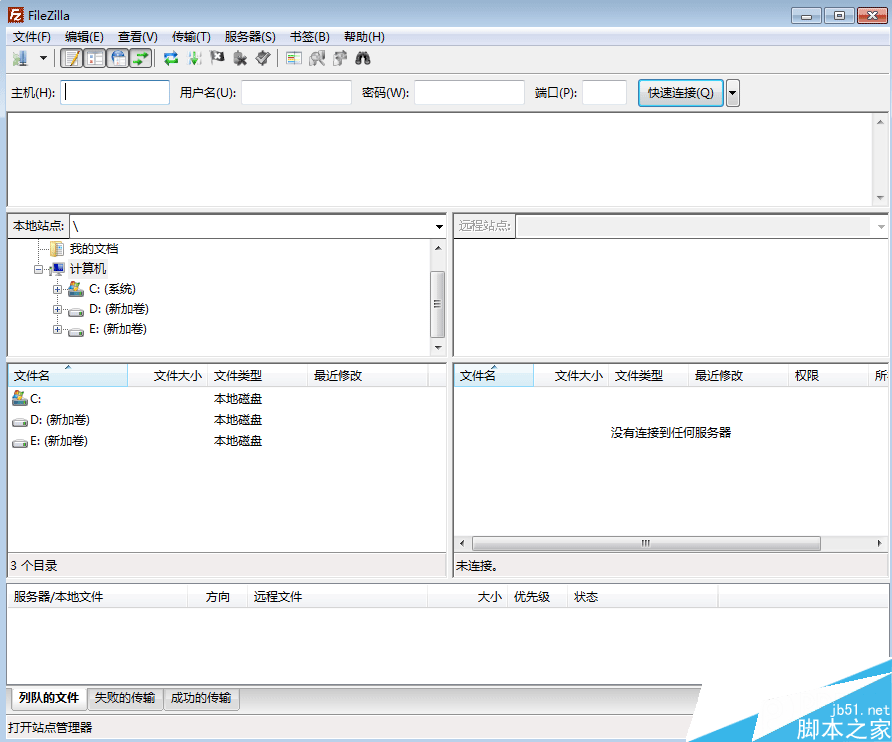This screenshot has height=742, width=892.
Task: Toggle local directory tree display
Action: (x=95, y=58)
